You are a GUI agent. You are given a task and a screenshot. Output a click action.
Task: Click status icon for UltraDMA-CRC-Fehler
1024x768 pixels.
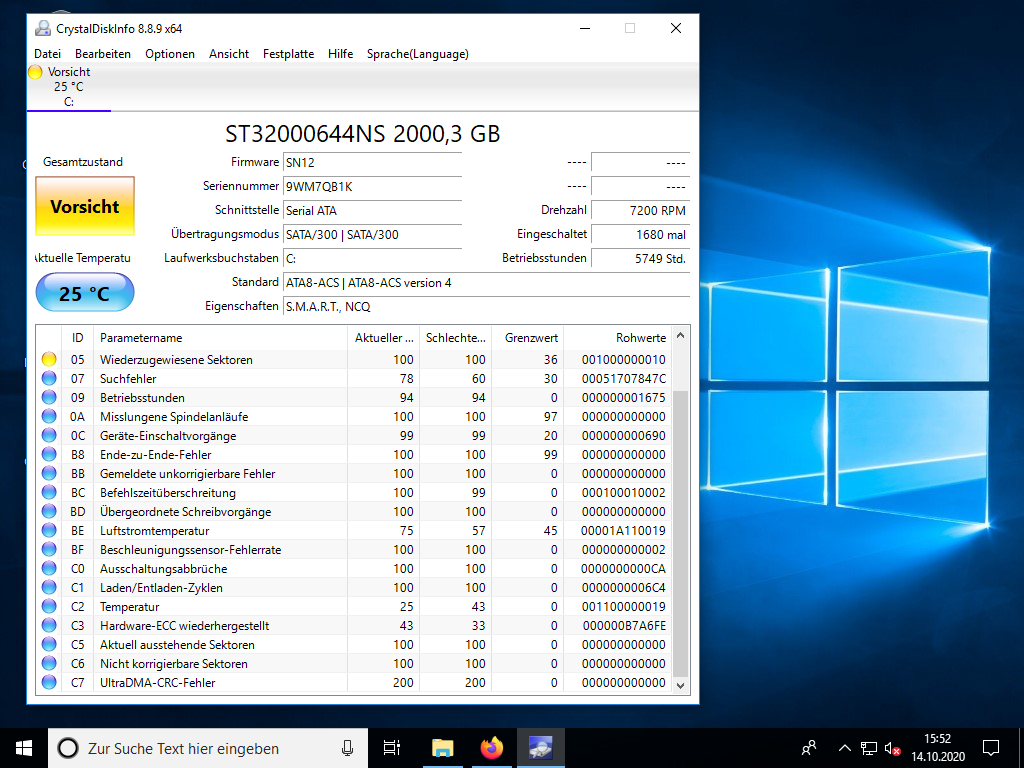click(x=49, y=682)
